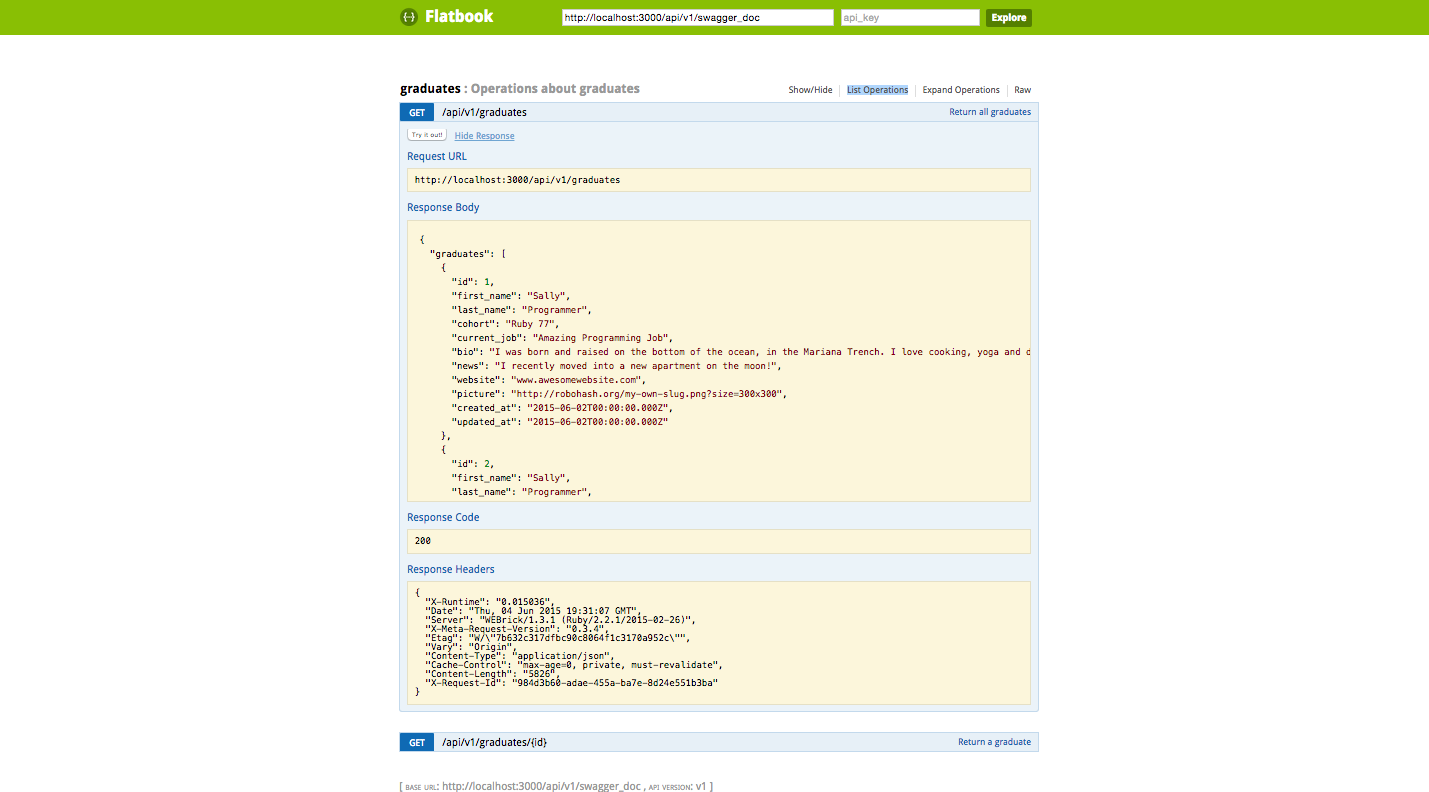Click Expand Operations to open all endpoints
The image size is (1429, 792).
960,89
